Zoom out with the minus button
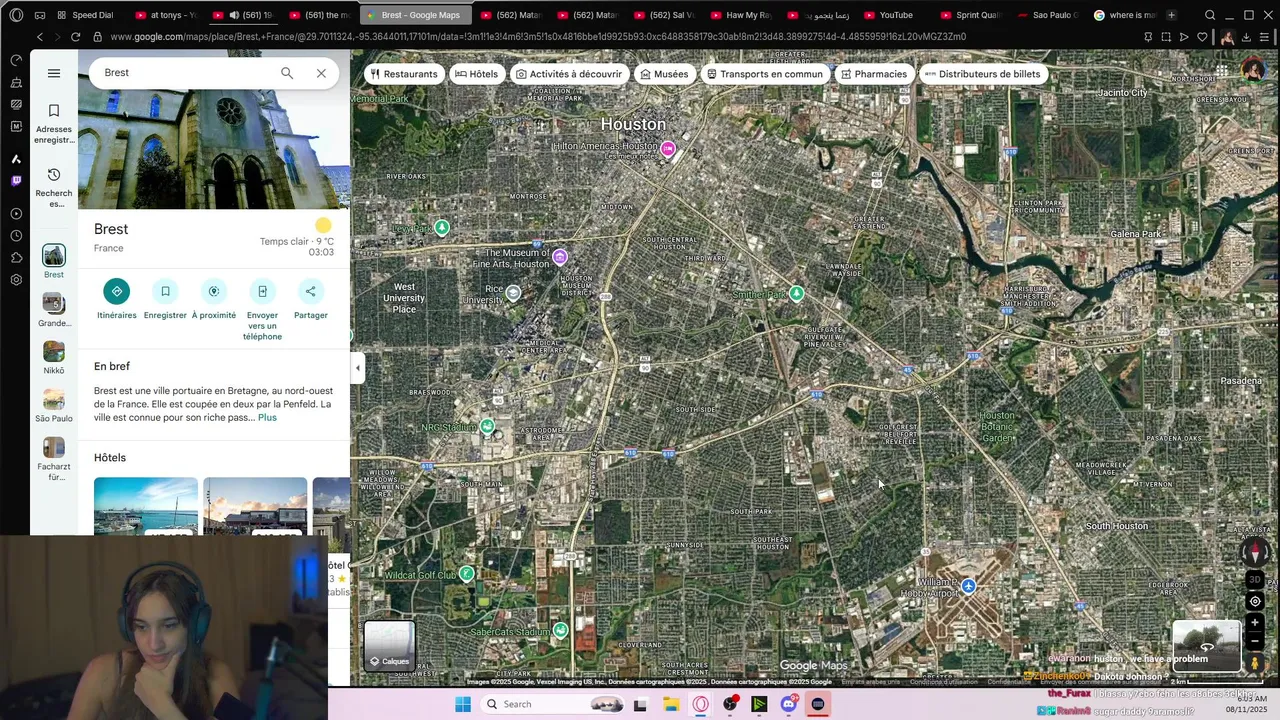The image size is (1280, 720). 1255,641
